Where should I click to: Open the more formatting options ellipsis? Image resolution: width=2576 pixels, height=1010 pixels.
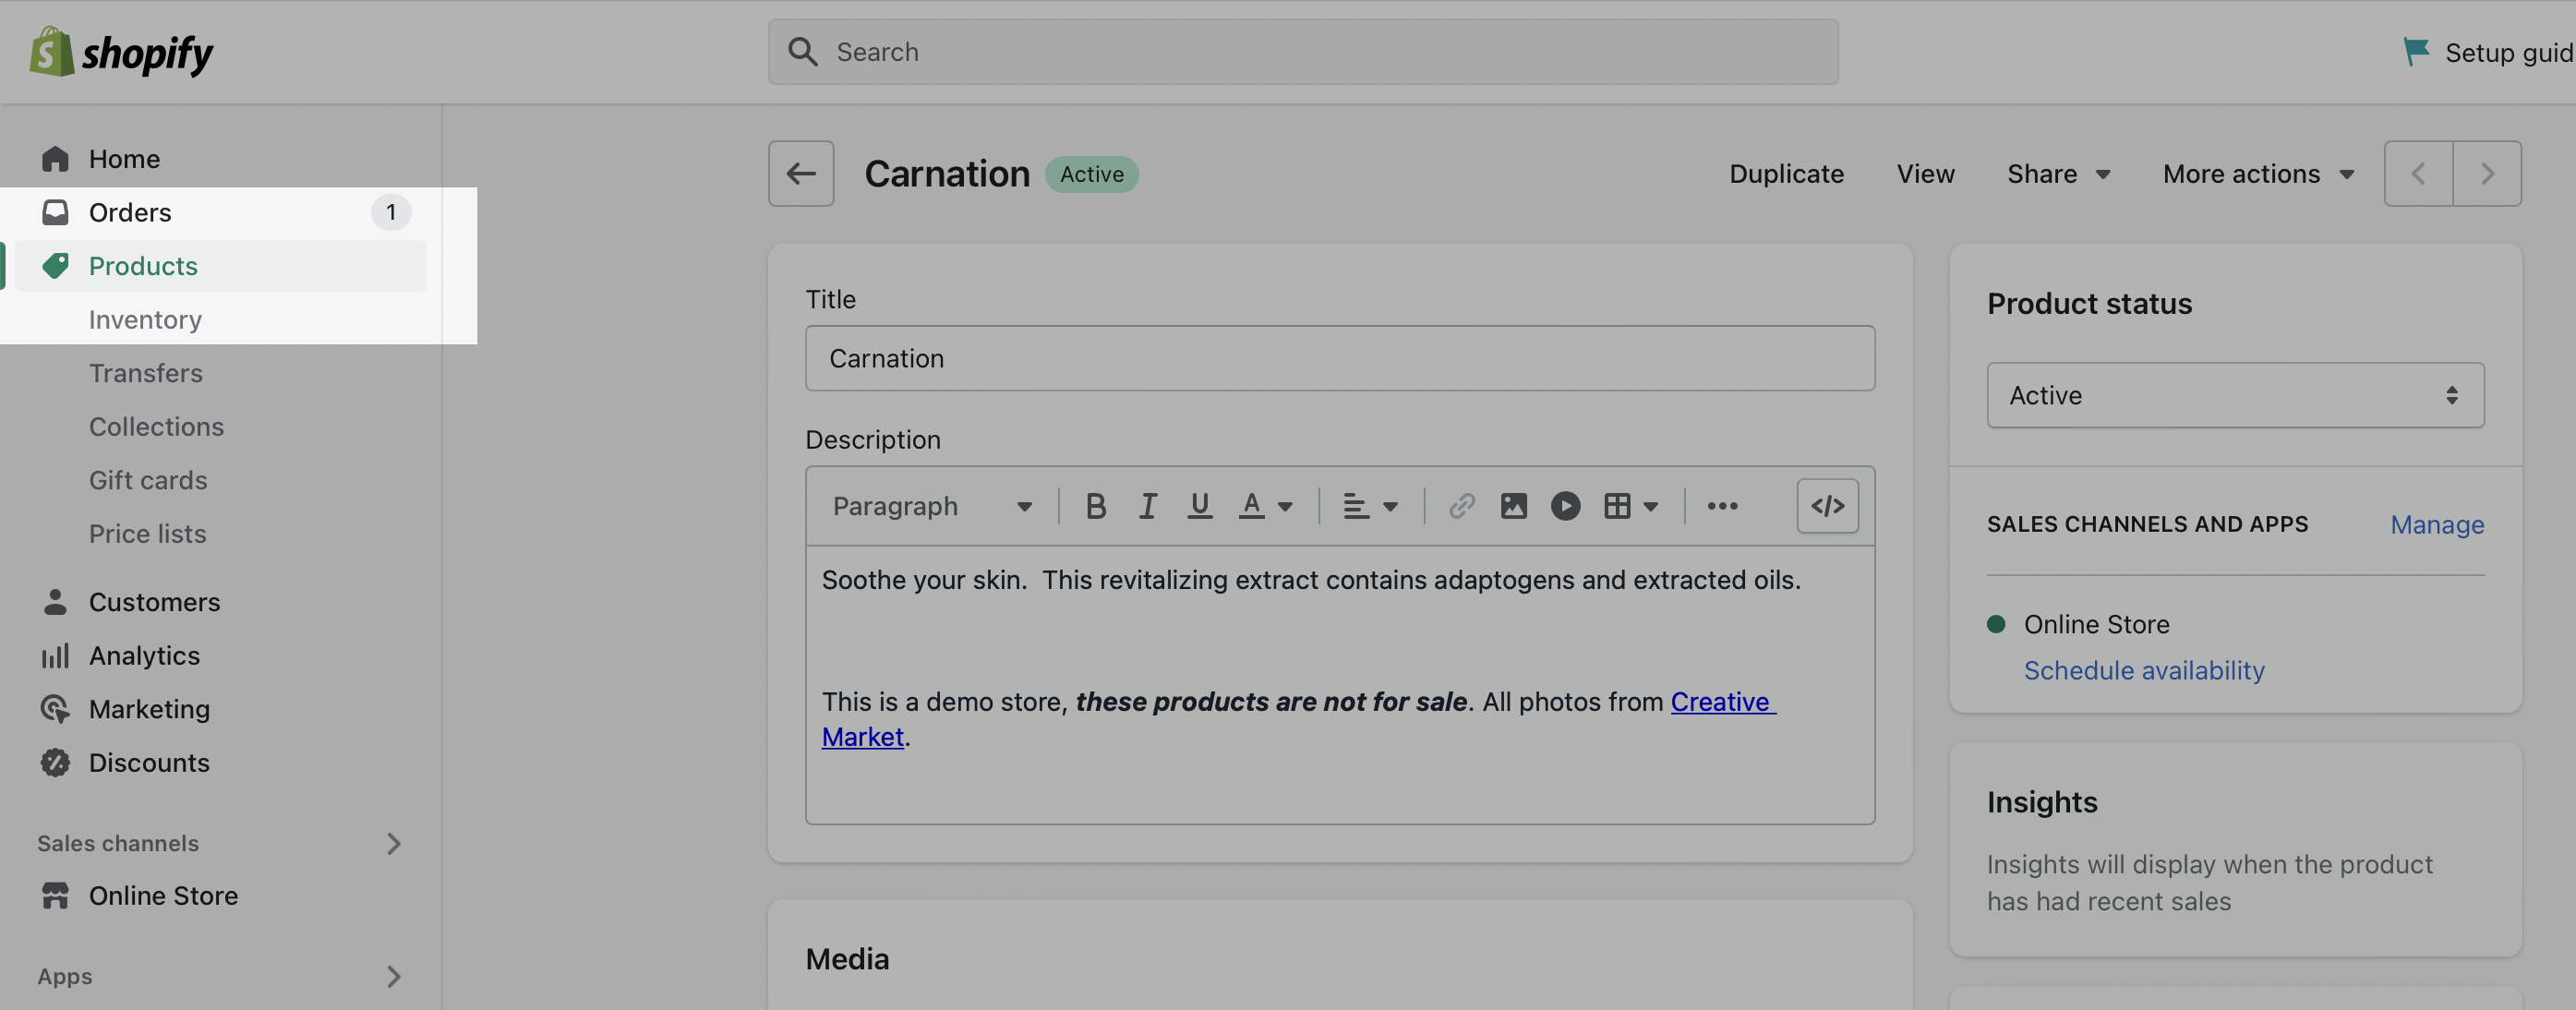(x=1721, y=506)
